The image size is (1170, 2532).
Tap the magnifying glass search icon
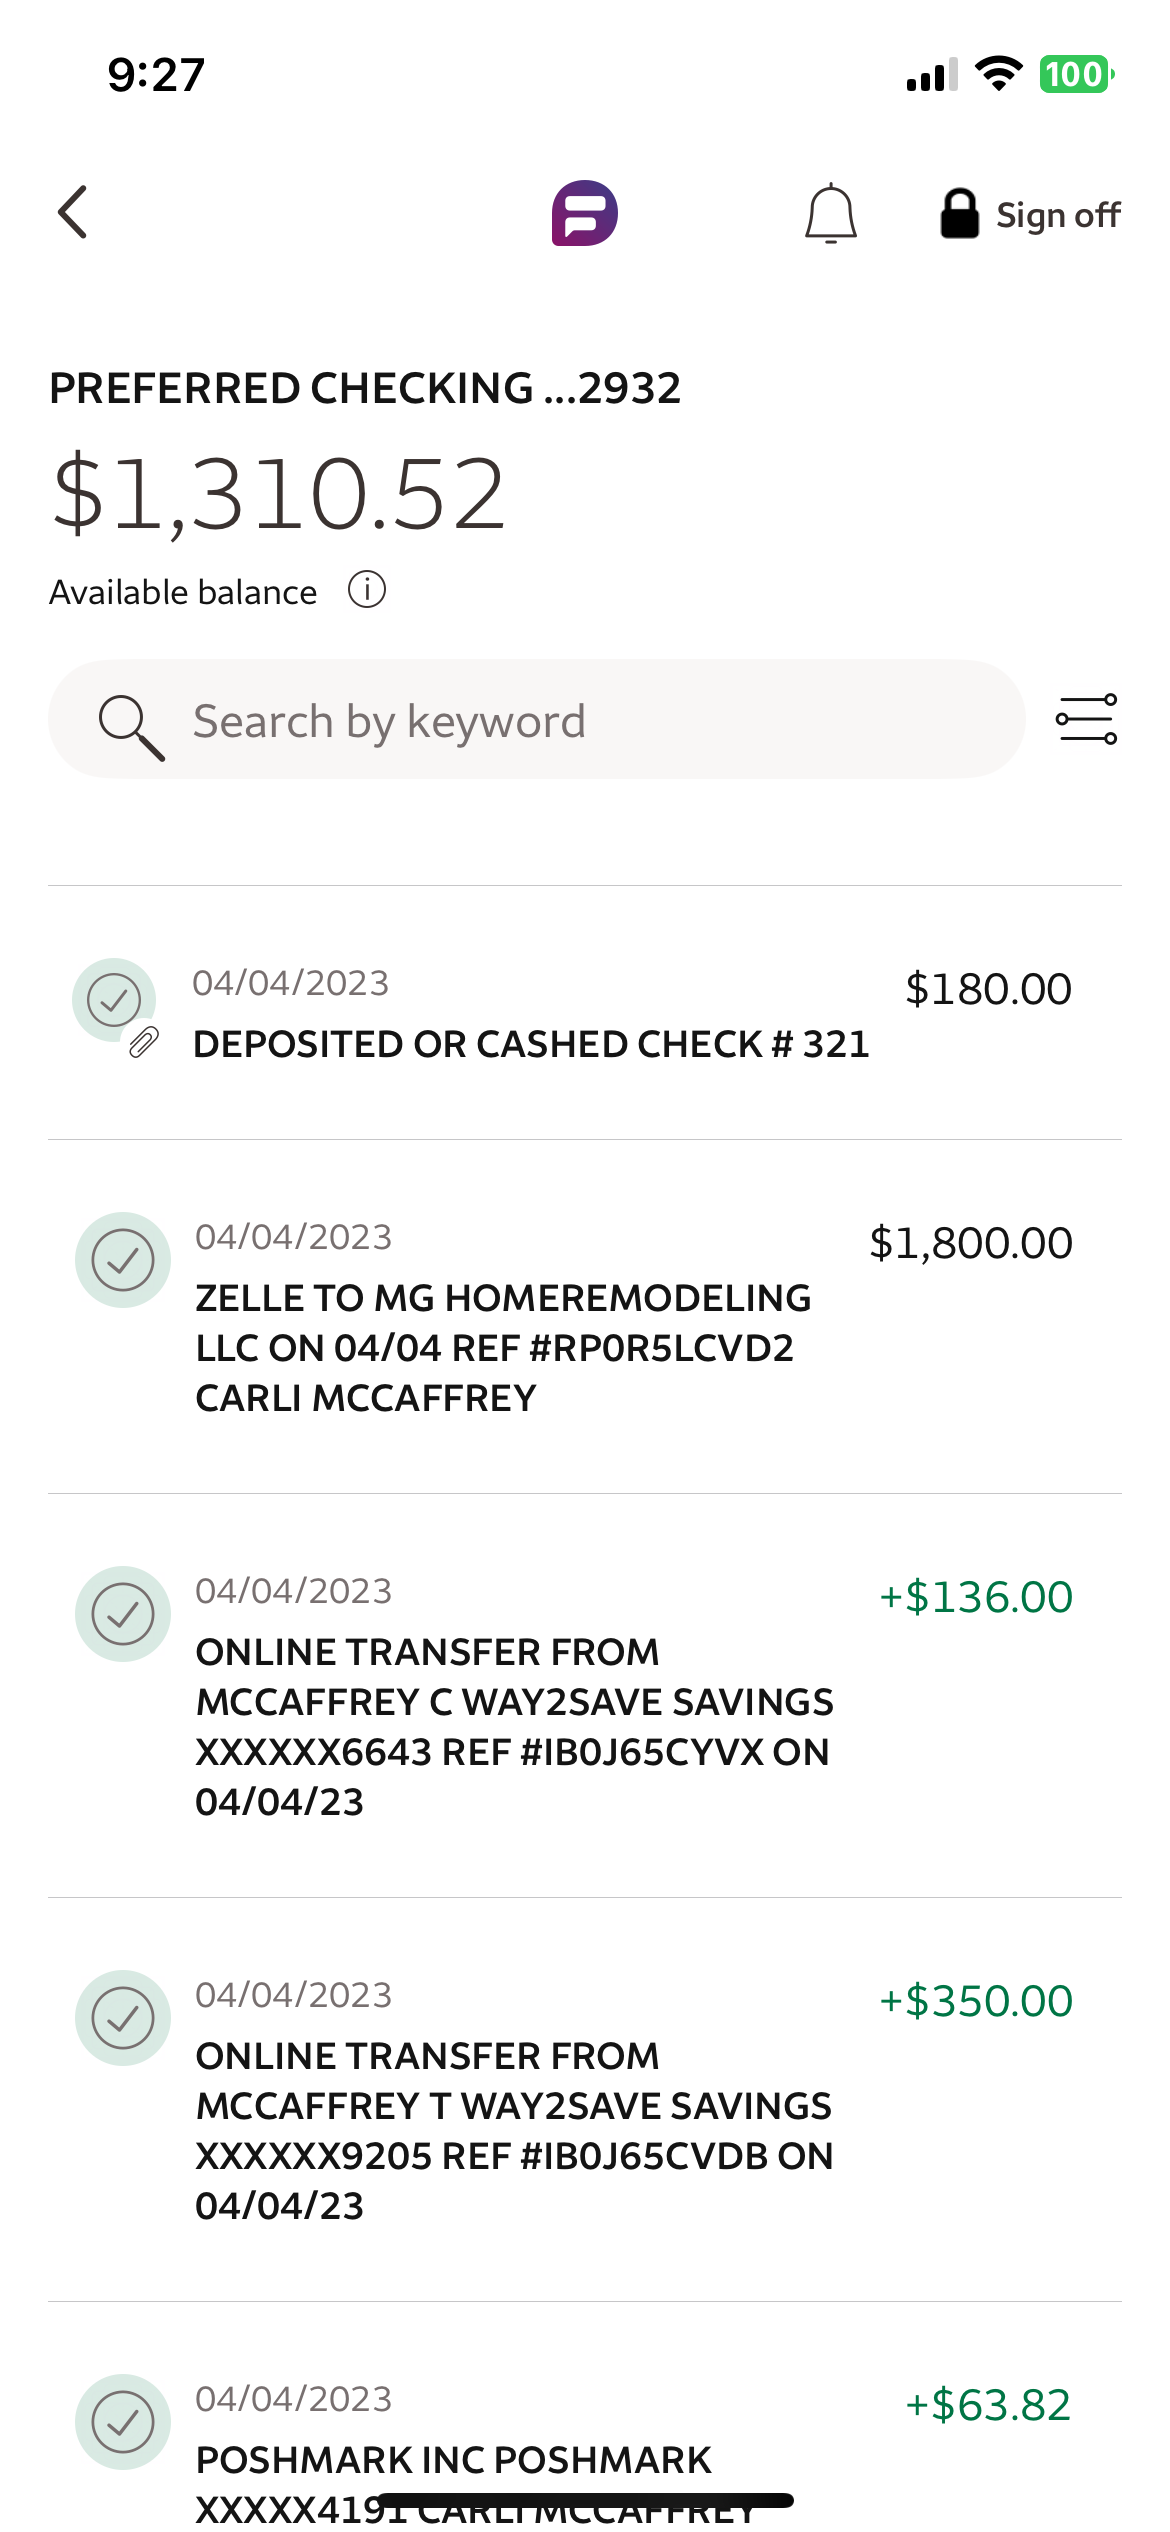tap(131, 727)
